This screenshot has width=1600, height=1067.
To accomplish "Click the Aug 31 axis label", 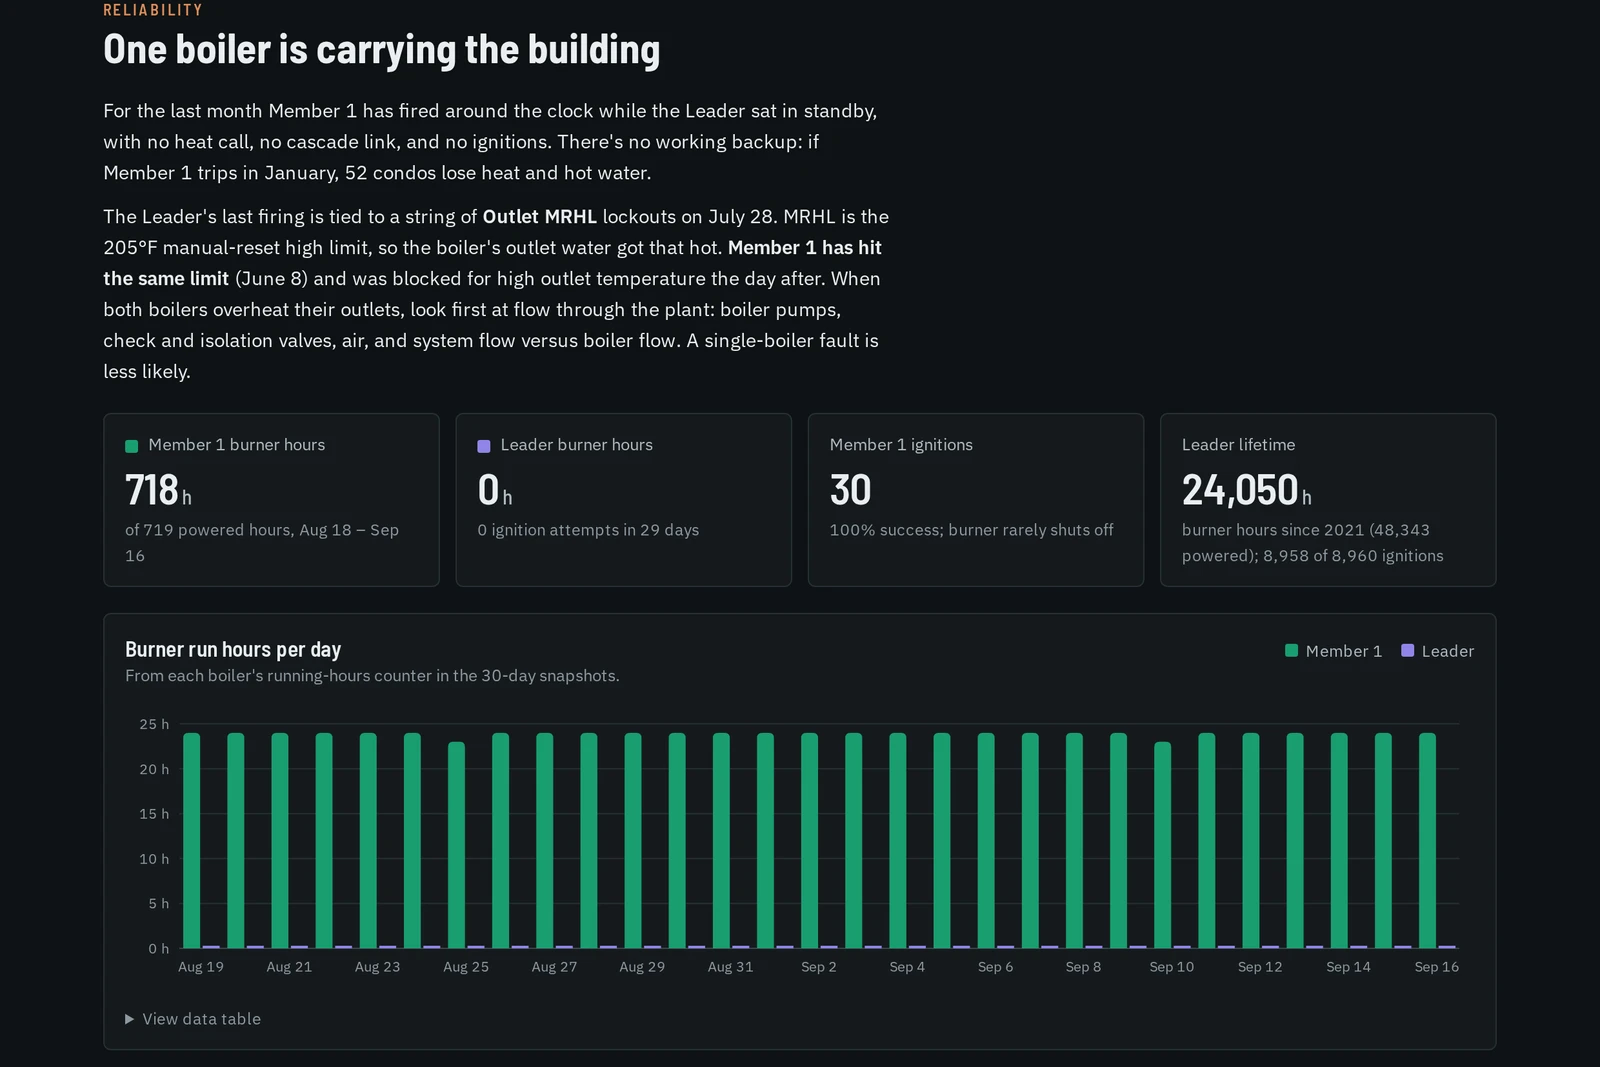I will 730,967.
